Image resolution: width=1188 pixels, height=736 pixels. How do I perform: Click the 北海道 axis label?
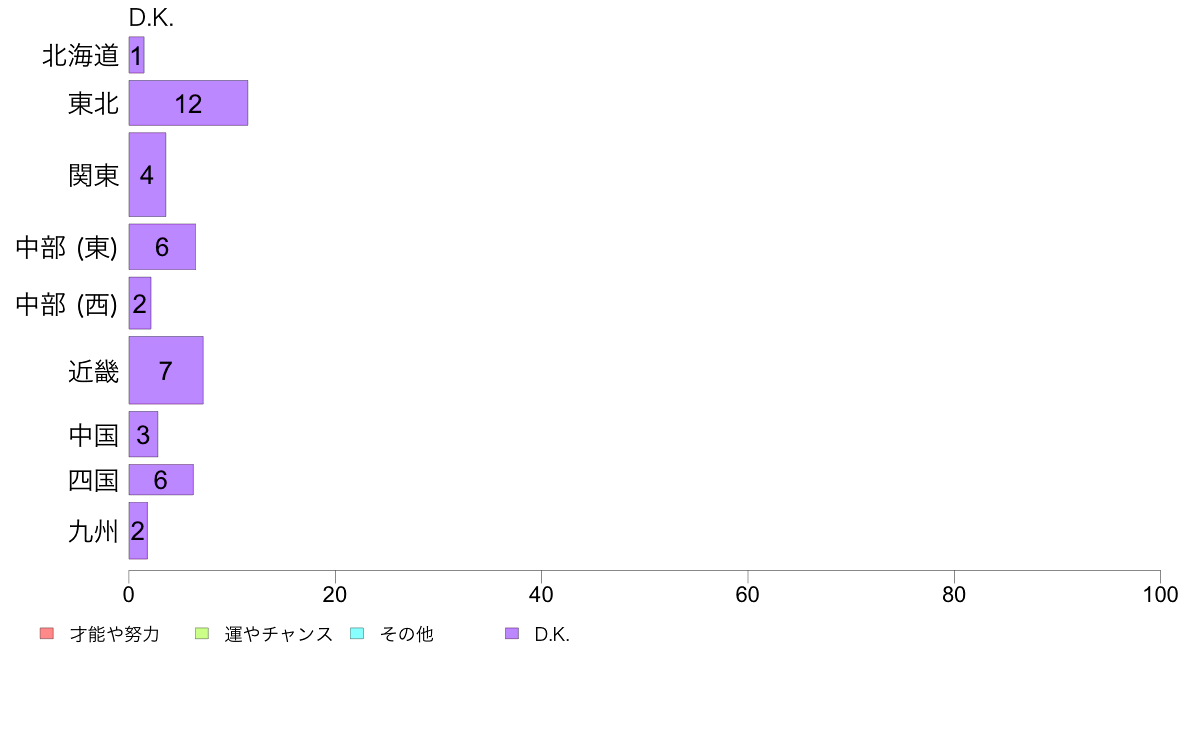[x=80, y=55]
